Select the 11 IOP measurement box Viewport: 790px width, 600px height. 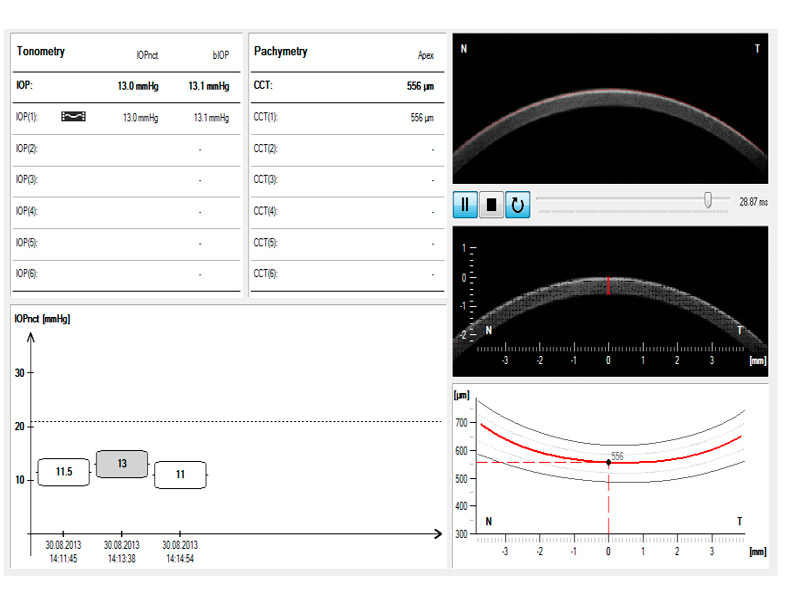pos(180,474)
